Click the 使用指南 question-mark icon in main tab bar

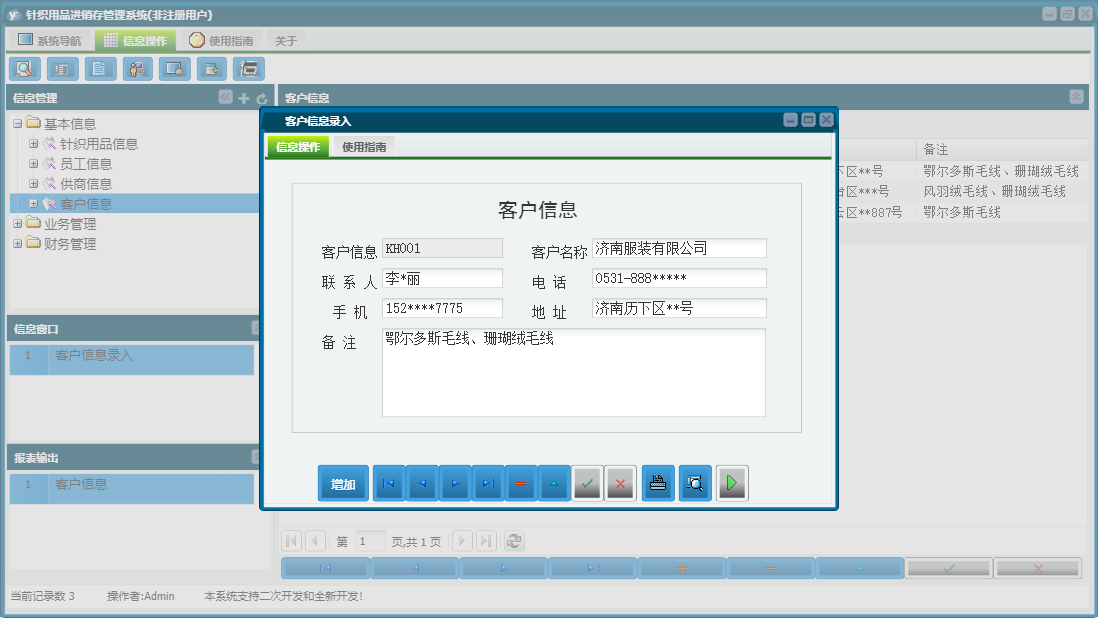197,40
